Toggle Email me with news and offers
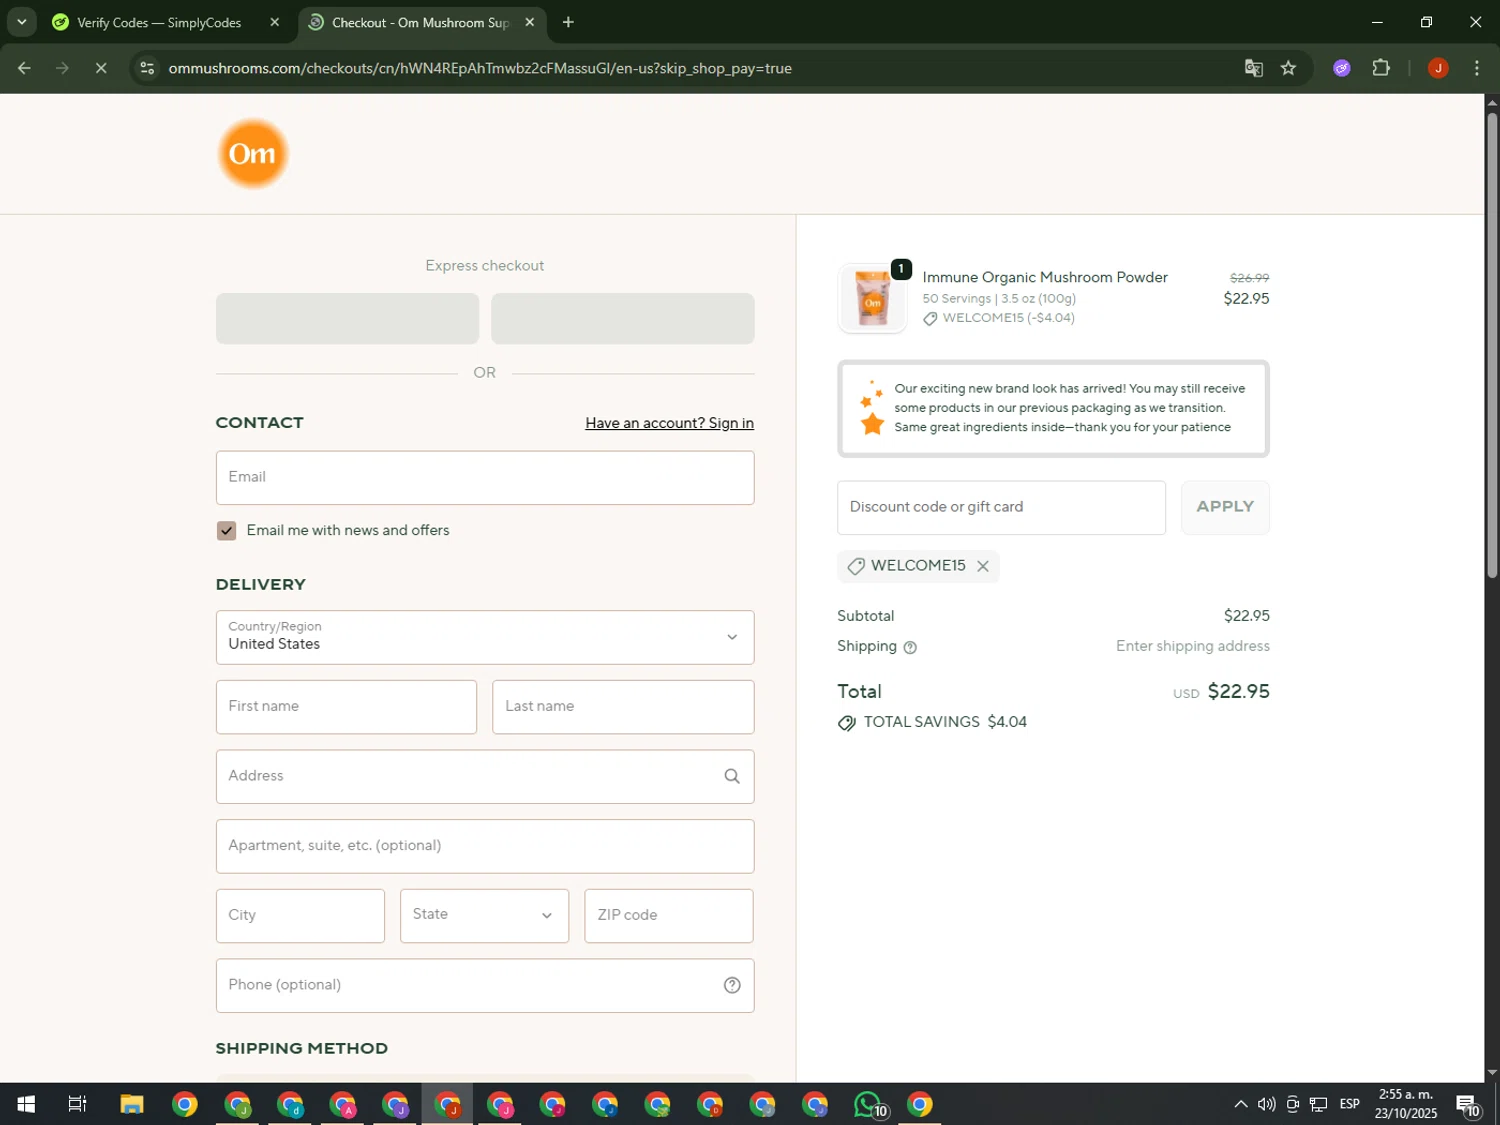The image size is (1500, 1125). click(x=227, y=530)
